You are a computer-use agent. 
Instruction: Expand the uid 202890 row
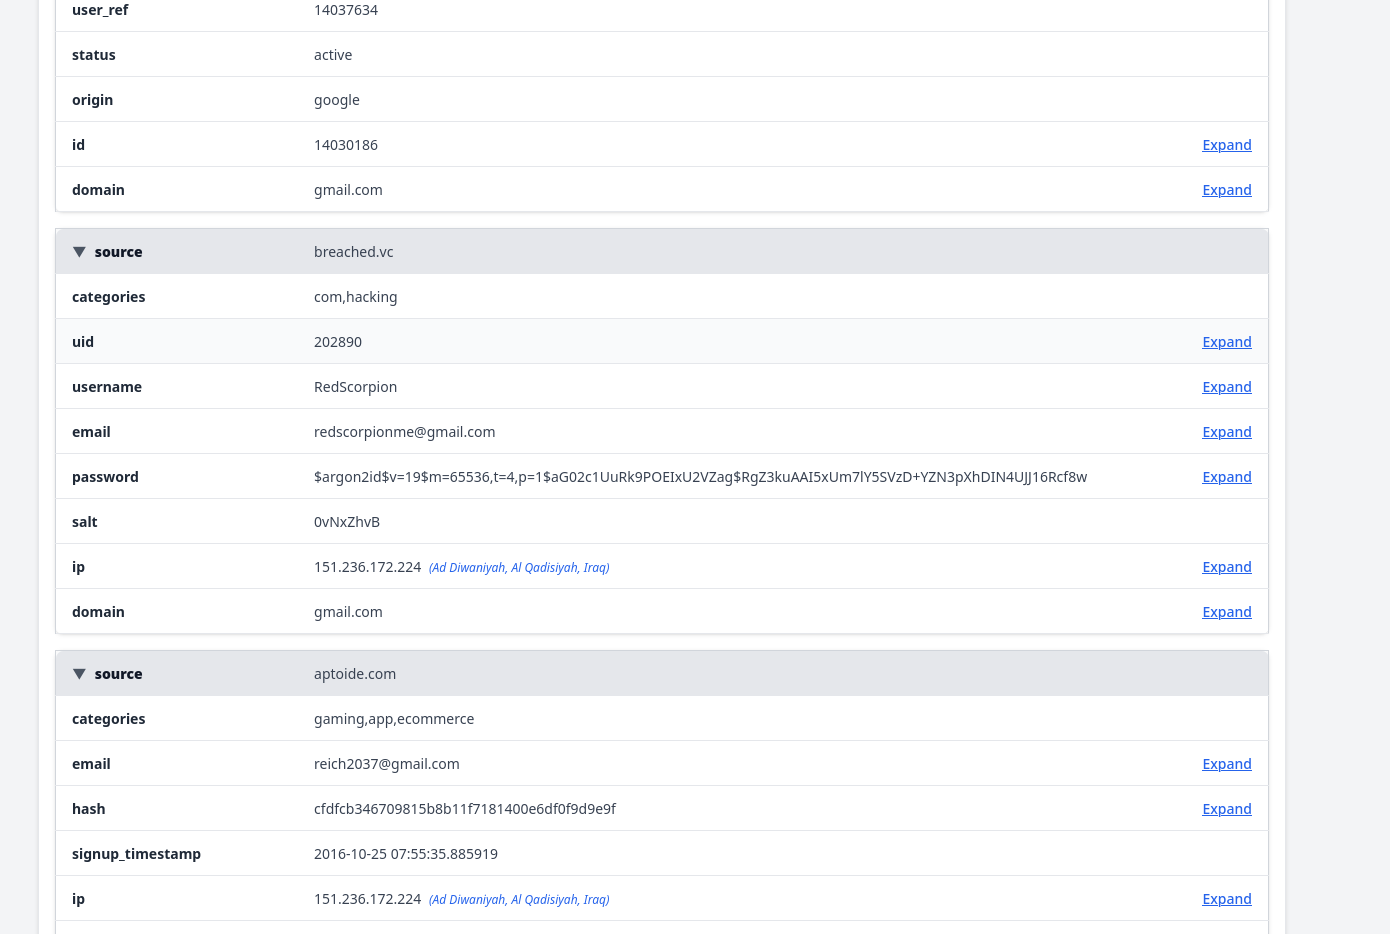click(x=1226, y=342)
